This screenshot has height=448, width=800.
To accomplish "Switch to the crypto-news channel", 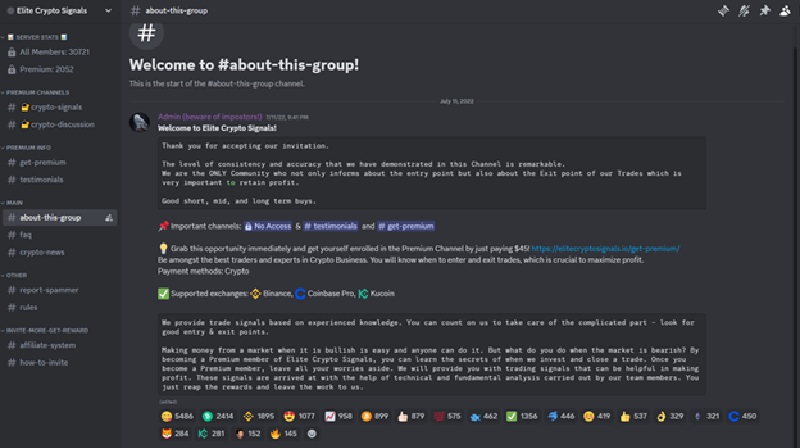I will pyautogui.click(x=43, y=252).
